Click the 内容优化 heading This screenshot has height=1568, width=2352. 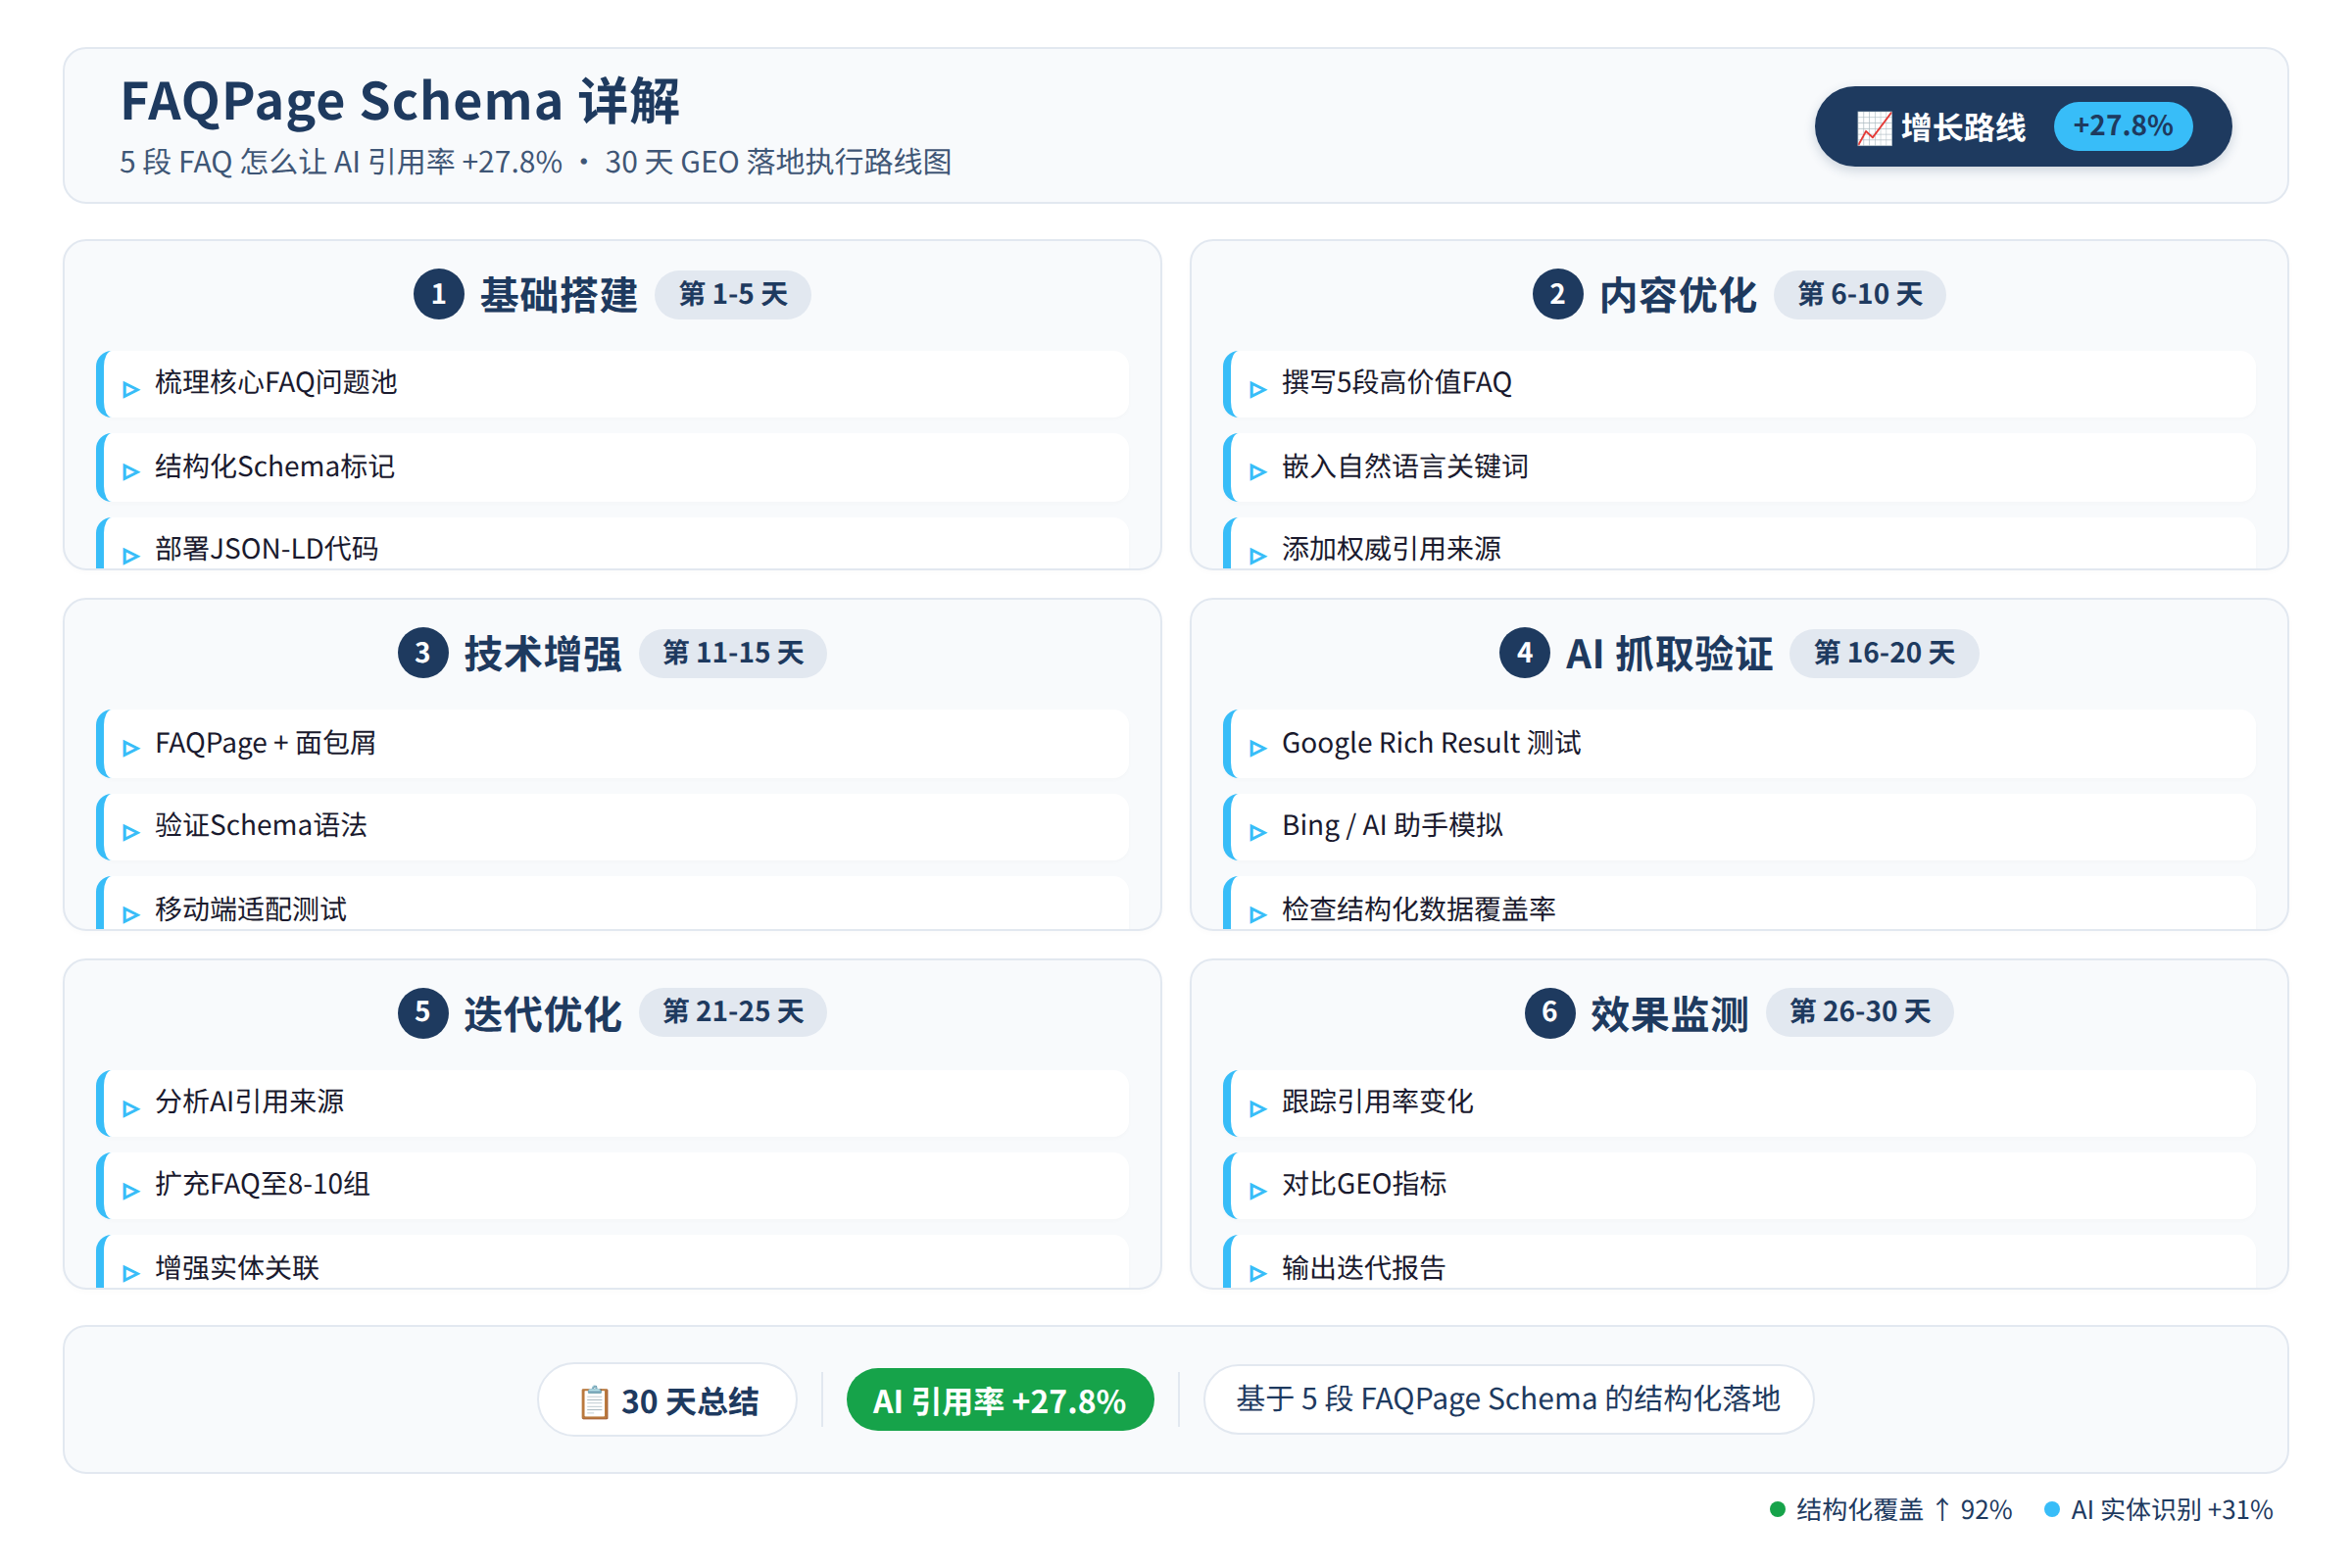click(1677, 295)
